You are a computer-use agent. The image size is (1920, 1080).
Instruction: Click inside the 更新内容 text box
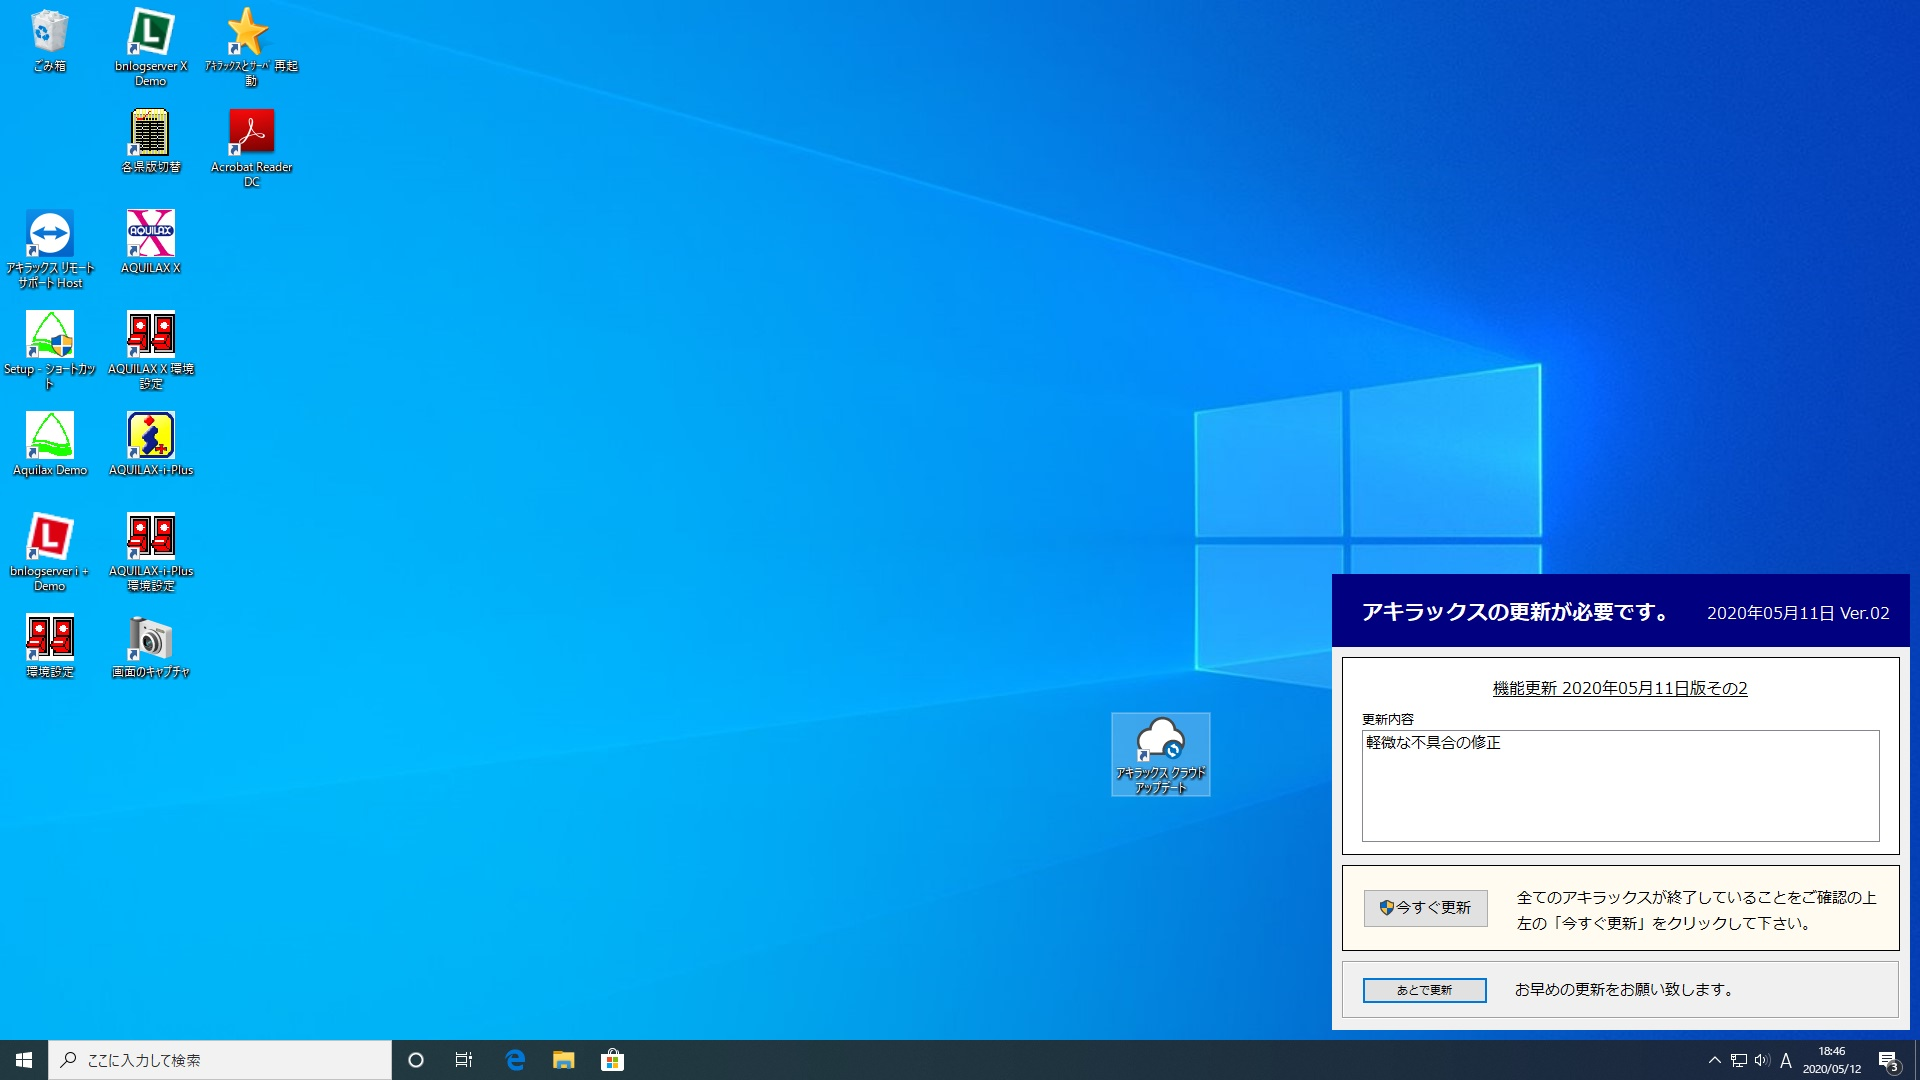pos(1620,786)
